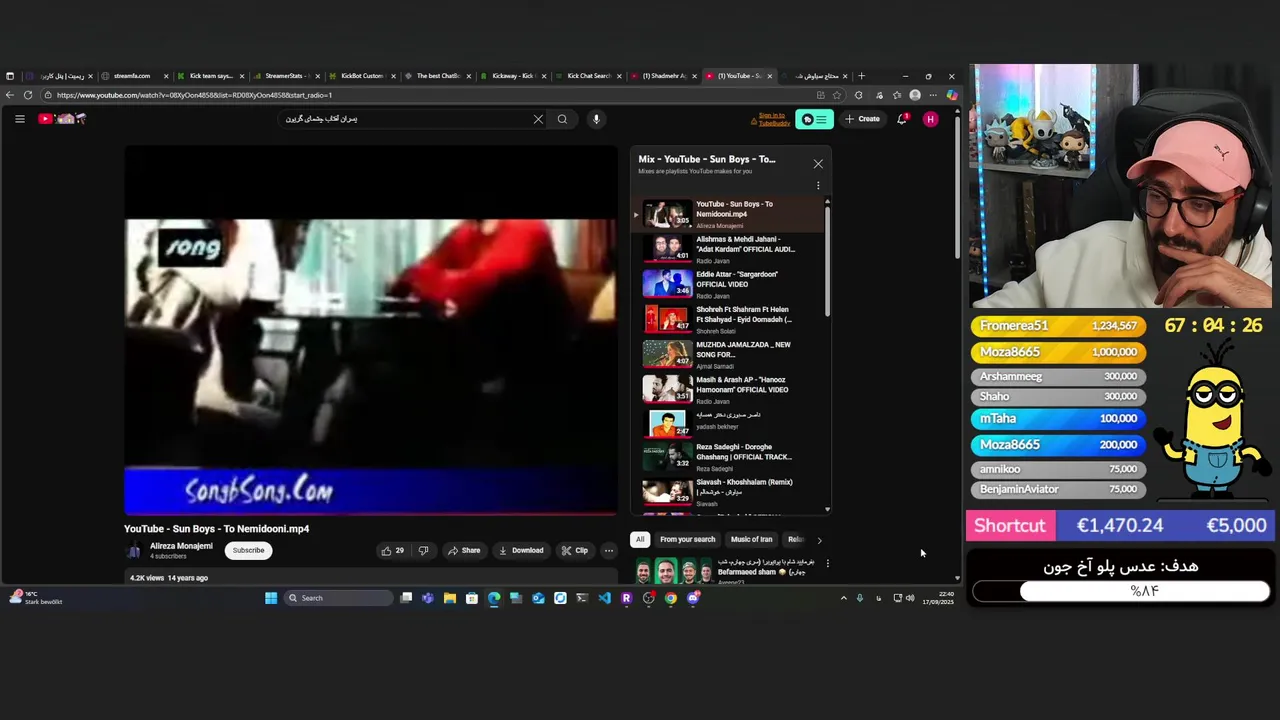Open File Explorer from the taskbar

[x=450, y=598]
